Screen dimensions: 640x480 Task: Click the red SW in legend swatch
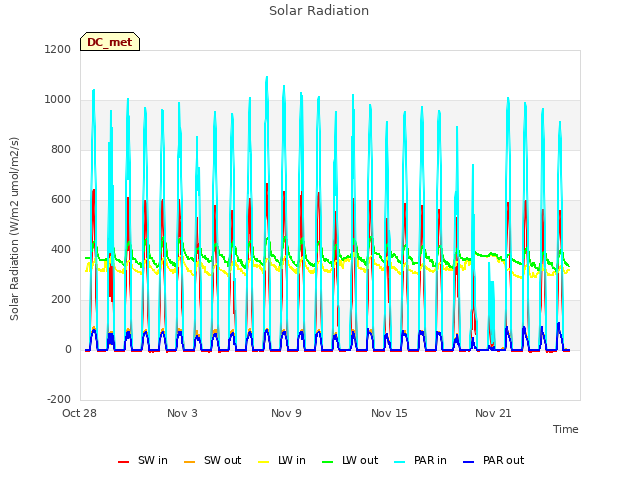(x=123, y=462)
